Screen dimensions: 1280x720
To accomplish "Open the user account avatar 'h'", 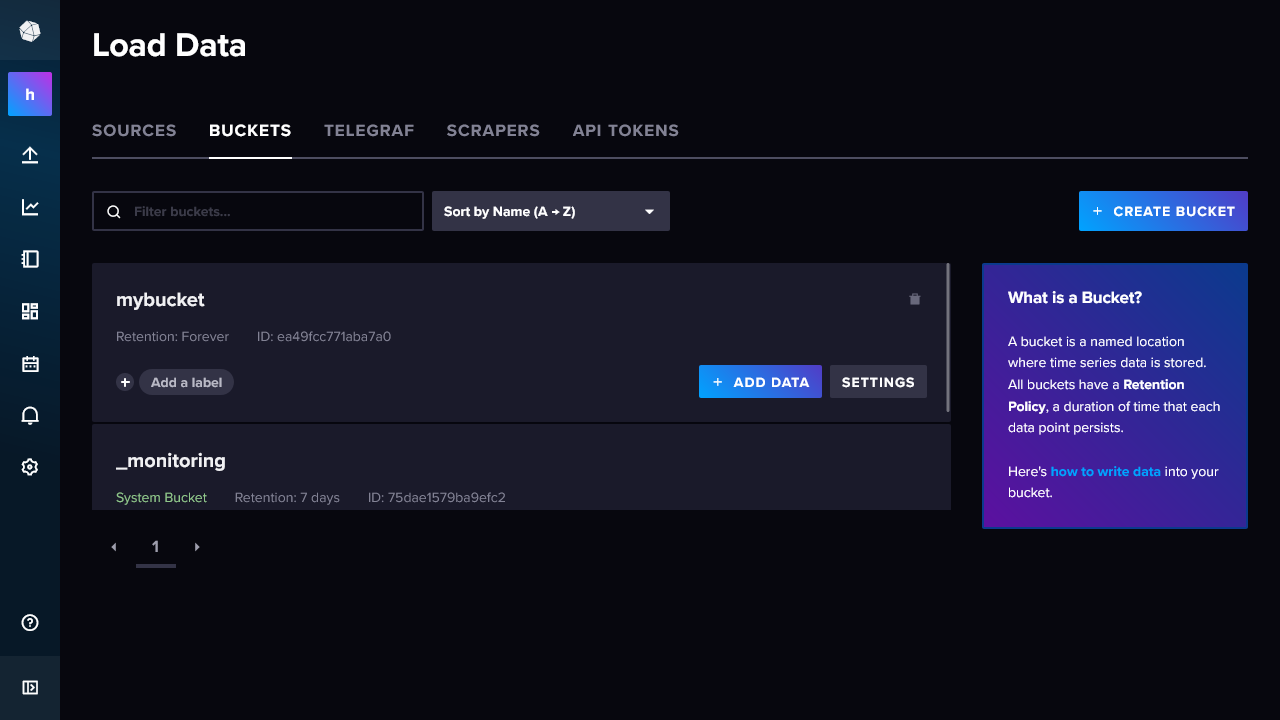I will coord(30,94).
